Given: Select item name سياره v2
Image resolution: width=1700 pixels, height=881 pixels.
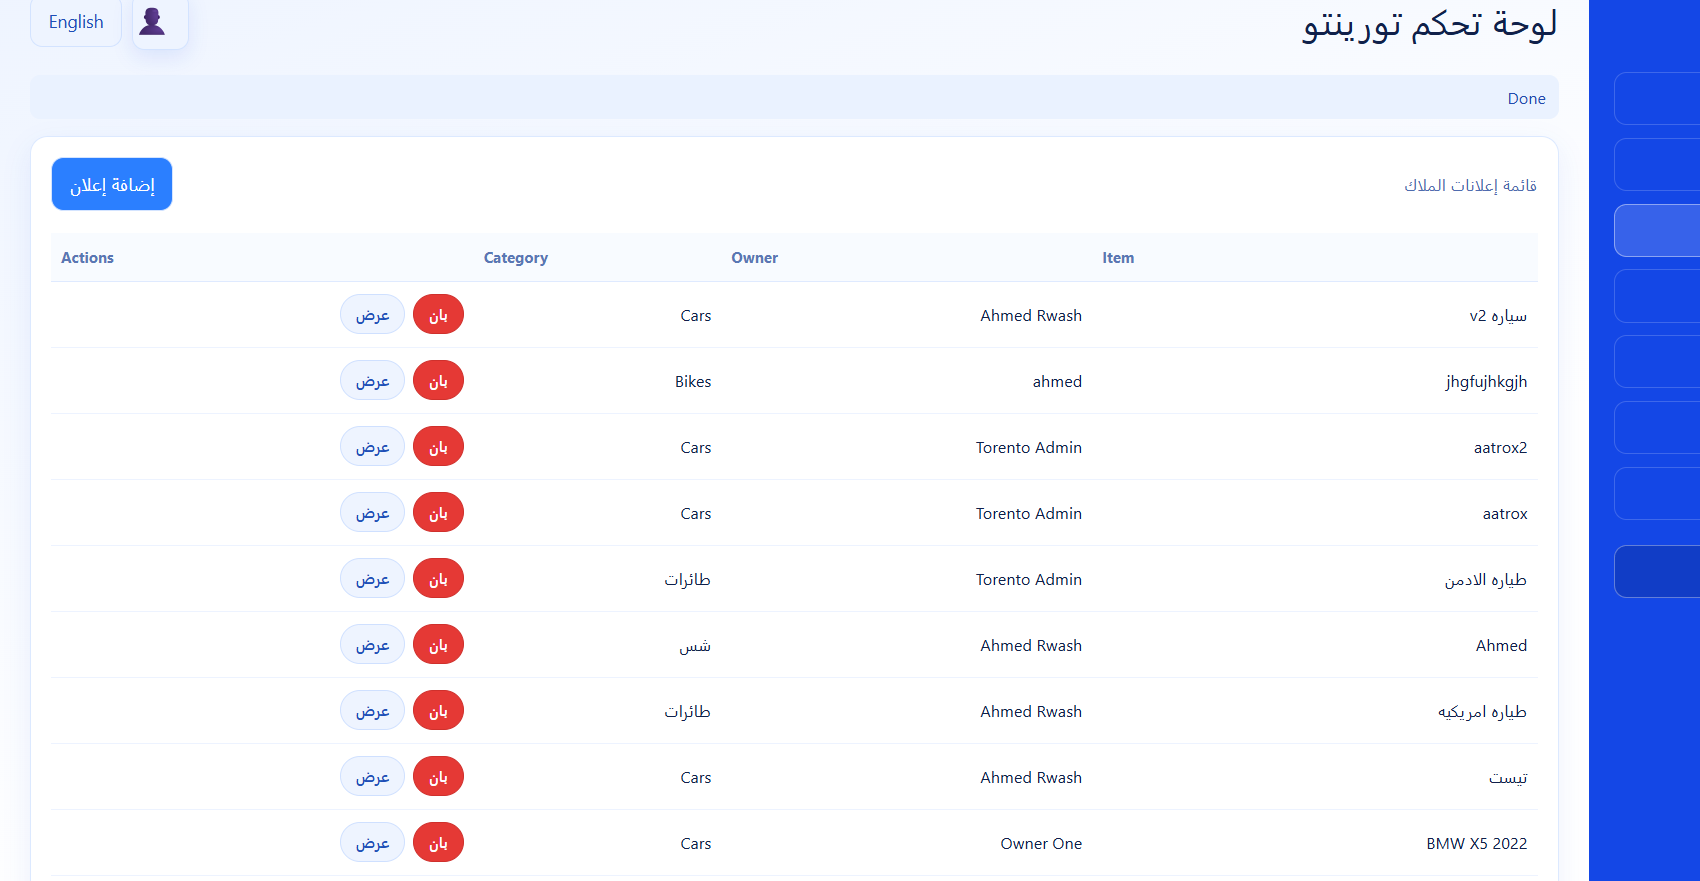Looking at the screenshot, I should pyautogui.click(x=1498, y=316).
